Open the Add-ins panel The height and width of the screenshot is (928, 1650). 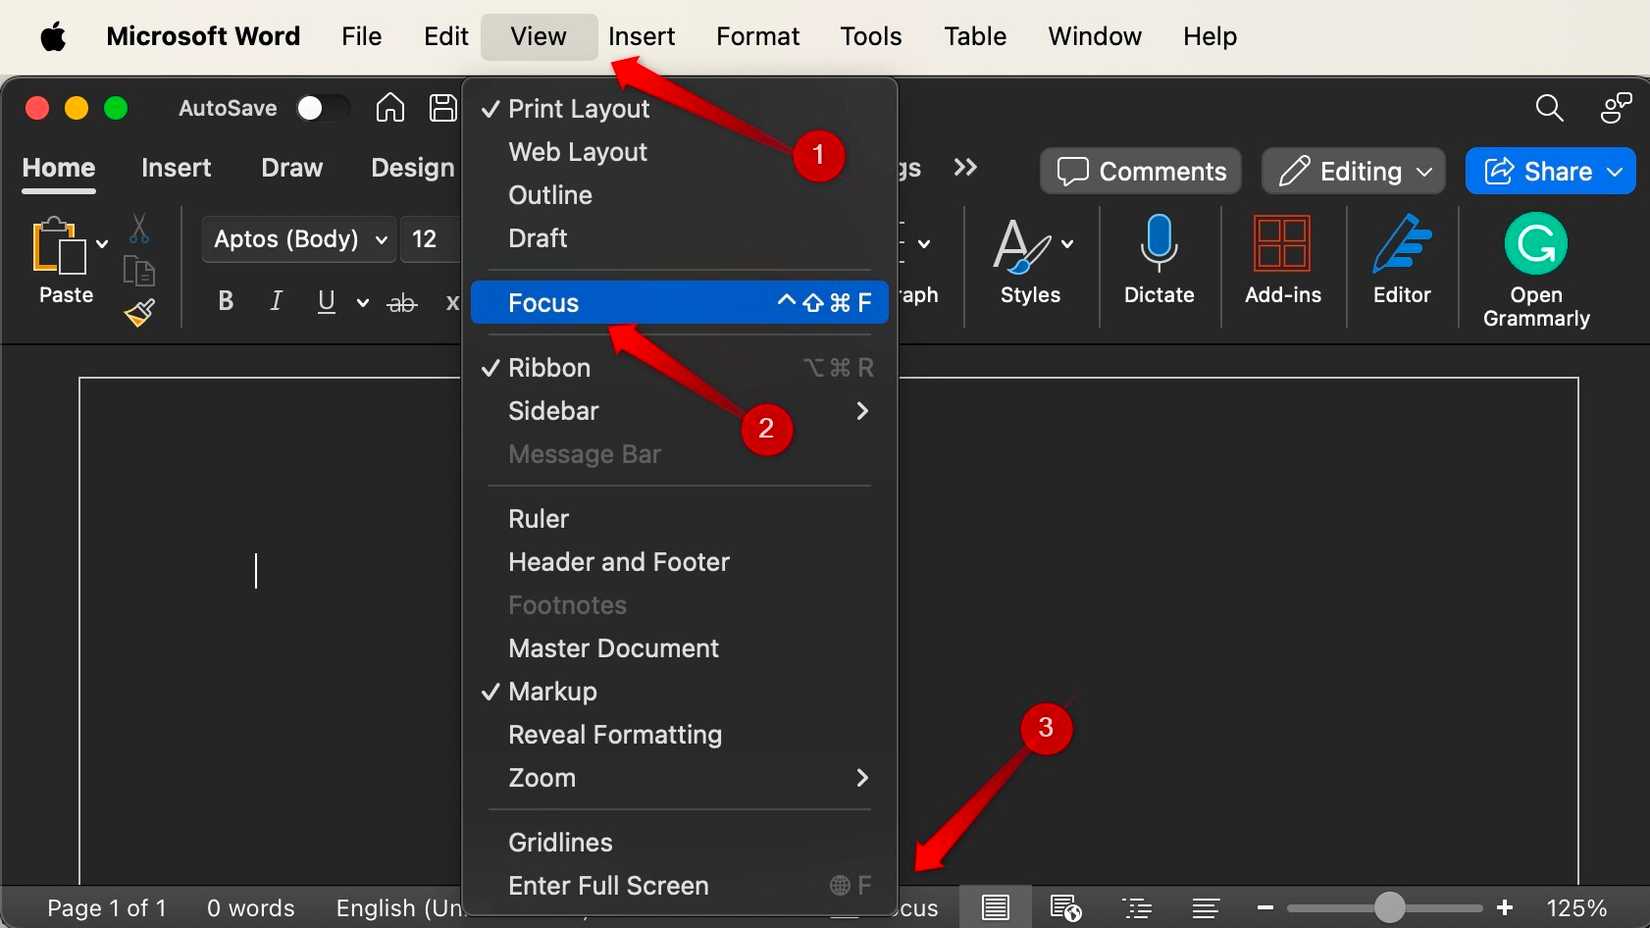(x=1282, y=265)
